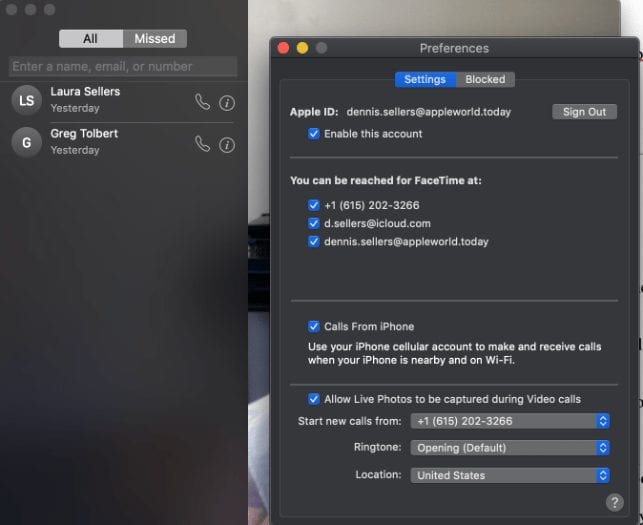The image size is (643, 525).
Task: Switch to the Blocked tab
Action: pyautogui.click(x=485, y=79)
